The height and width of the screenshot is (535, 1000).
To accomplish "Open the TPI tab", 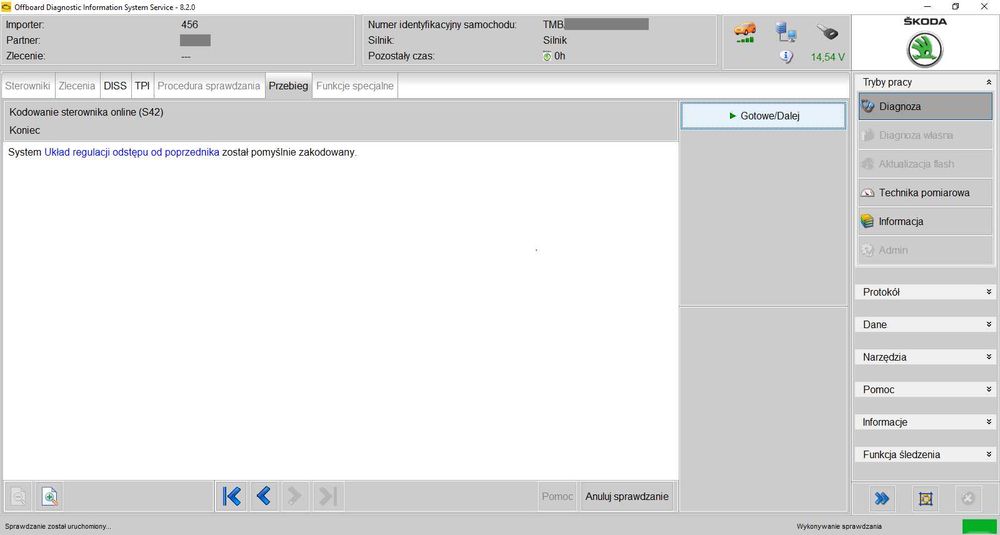I will pyautogui.click(x=142, y=85).
